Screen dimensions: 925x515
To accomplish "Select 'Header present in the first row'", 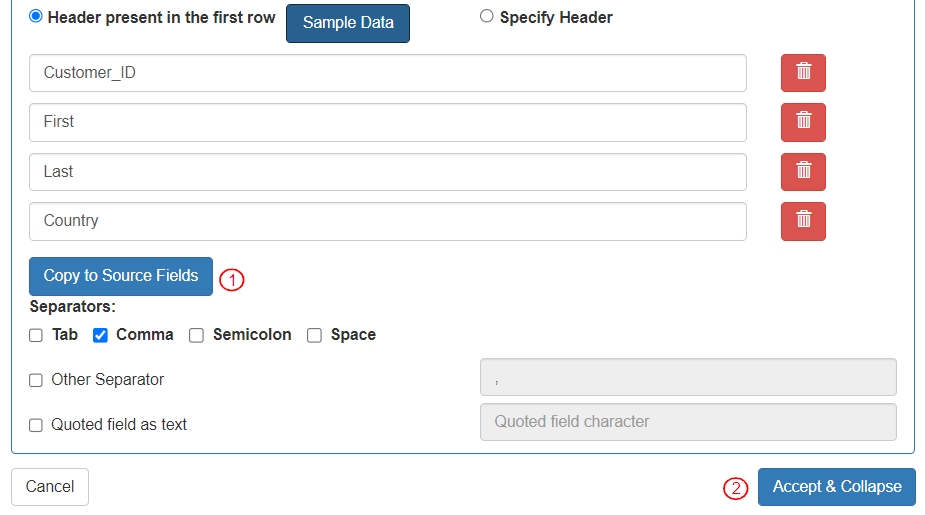I will pyautogui.click(x=36, y=17).
